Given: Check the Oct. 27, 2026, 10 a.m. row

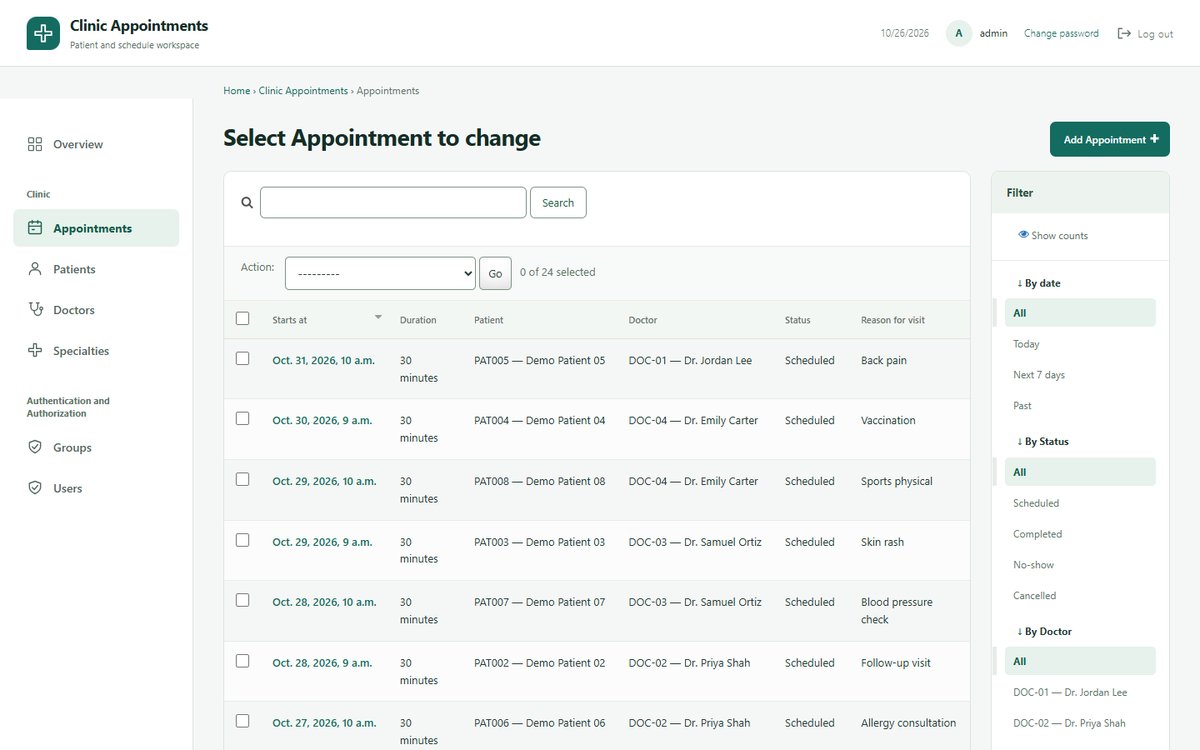Looking at the screenshot, I should pyautogui.click(x=242, y=721).
